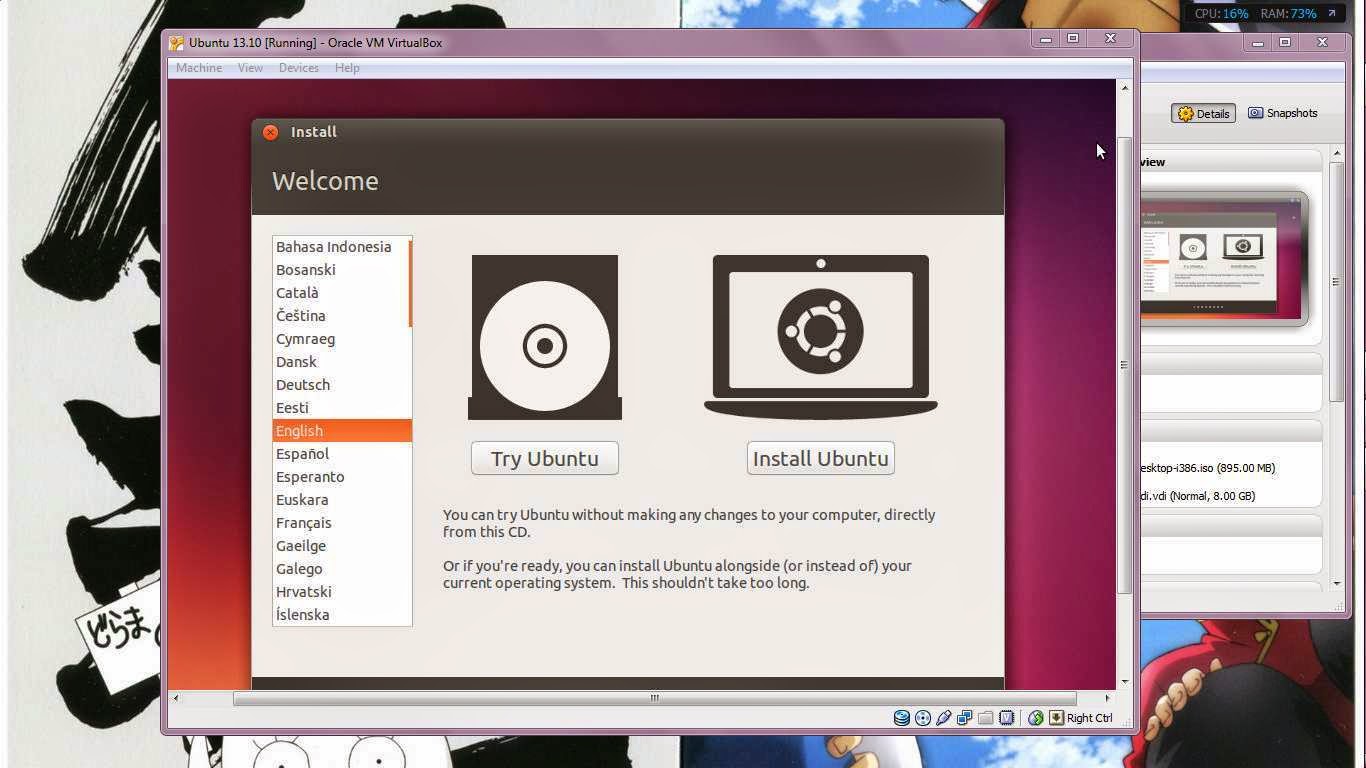Click the shared folders status icon
The image size is (1366, 768).
coord(985,718)
